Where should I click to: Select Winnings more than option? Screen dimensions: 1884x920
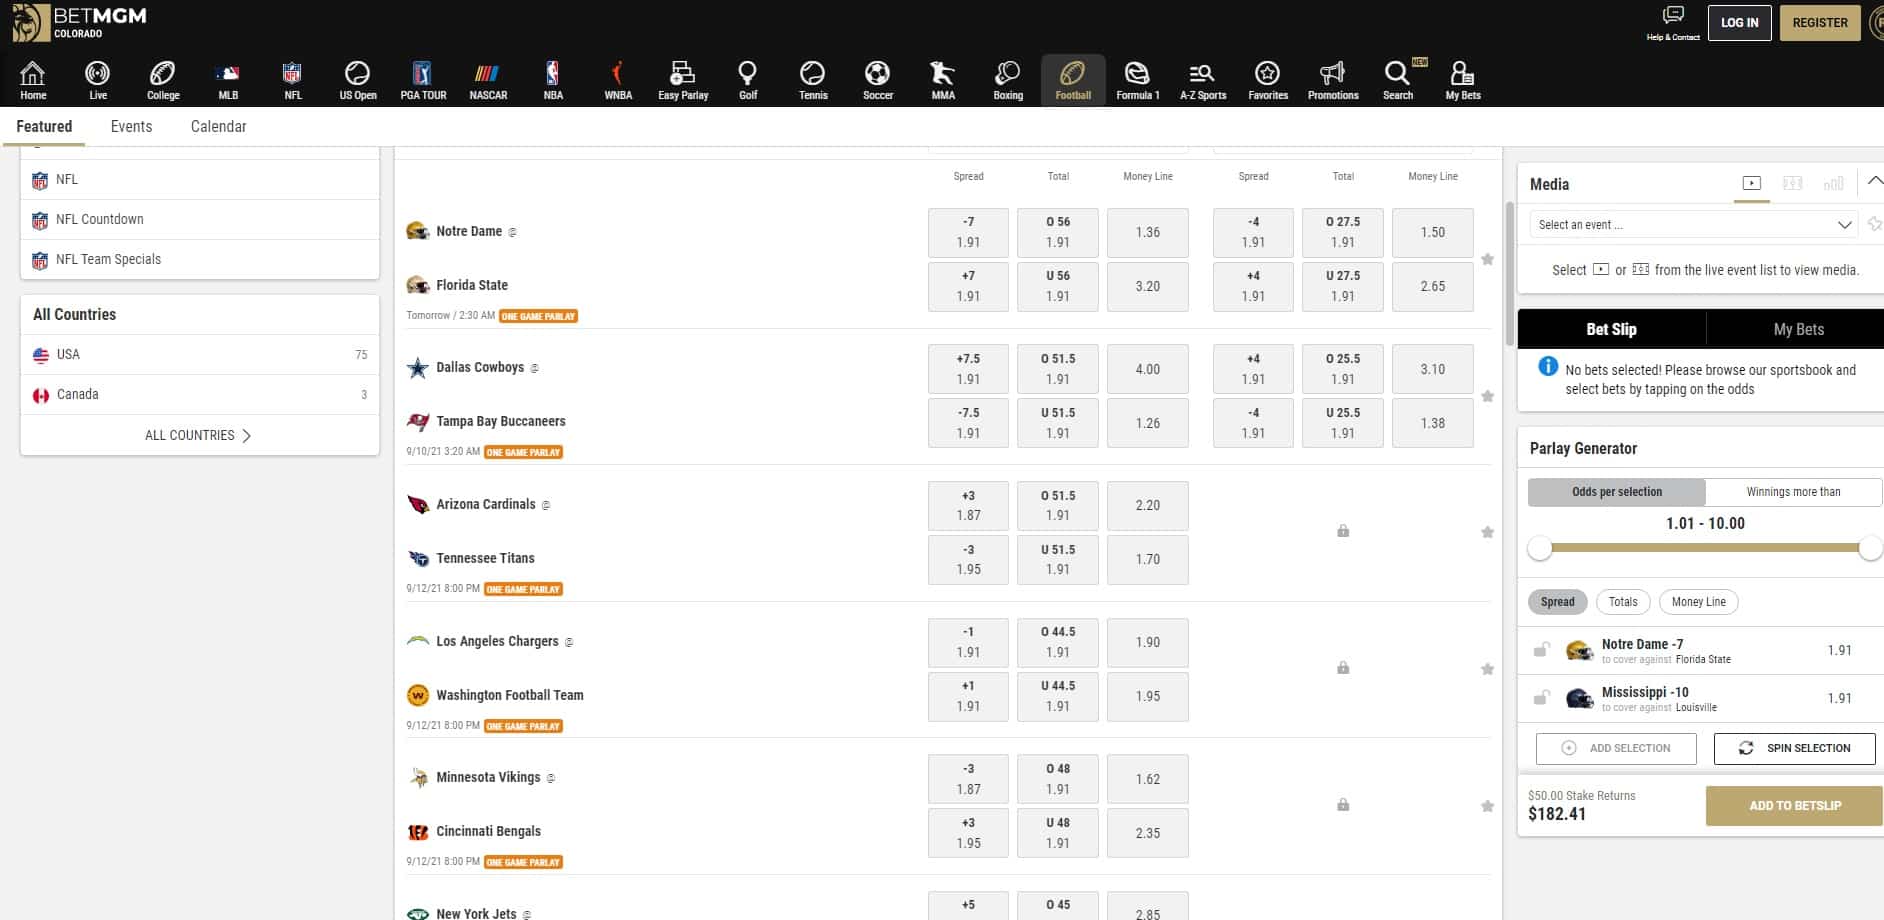(x=1793, y=492)
